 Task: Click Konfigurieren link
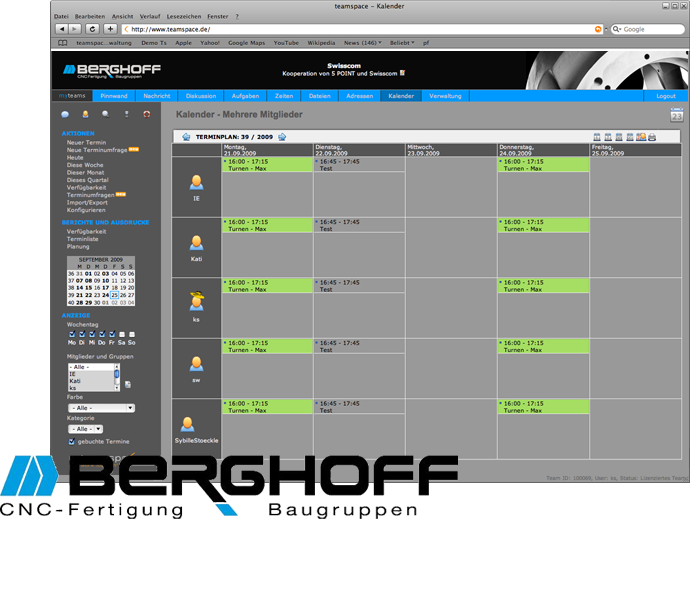(x=86, y=210)
